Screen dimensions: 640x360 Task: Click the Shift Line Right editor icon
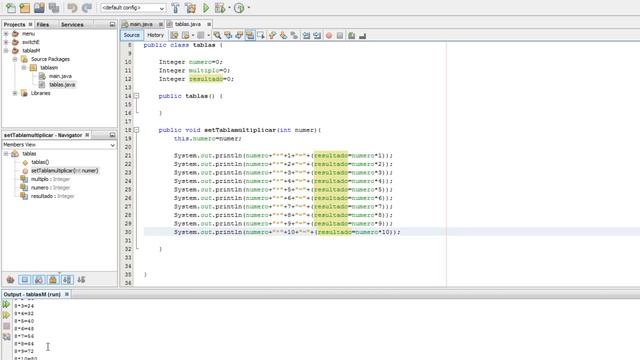pyautogui.click(x=317, y=36)
